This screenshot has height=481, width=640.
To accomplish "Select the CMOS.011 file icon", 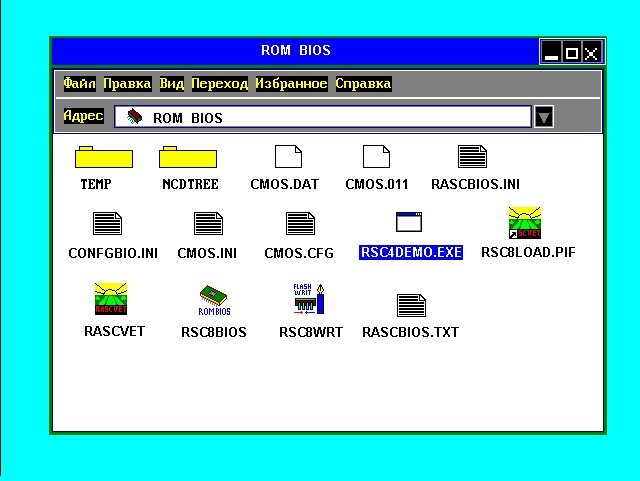I will (376, 156).
